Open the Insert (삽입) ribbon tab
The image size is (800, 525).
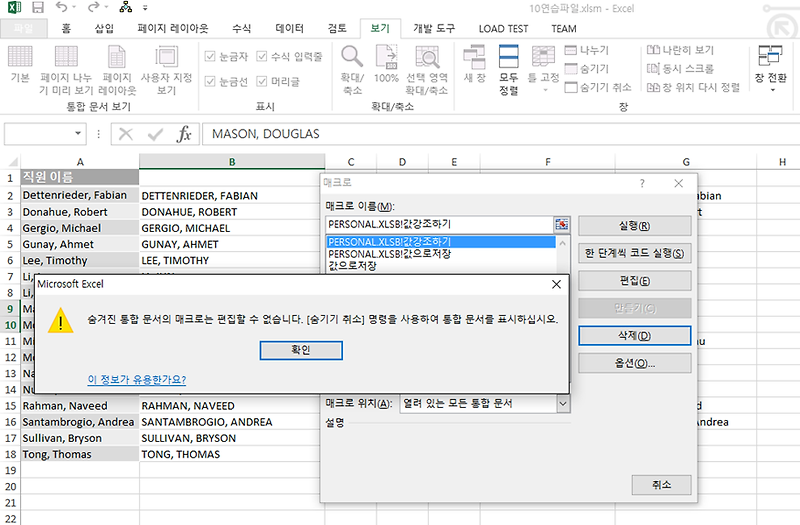click(104, 29)
